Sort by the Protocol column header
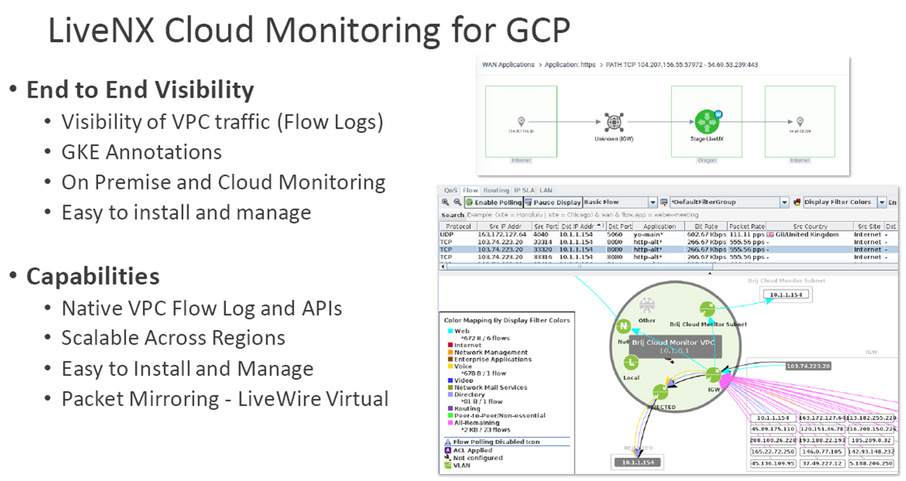This screenshot has height=481, width=906. [458, 226]
